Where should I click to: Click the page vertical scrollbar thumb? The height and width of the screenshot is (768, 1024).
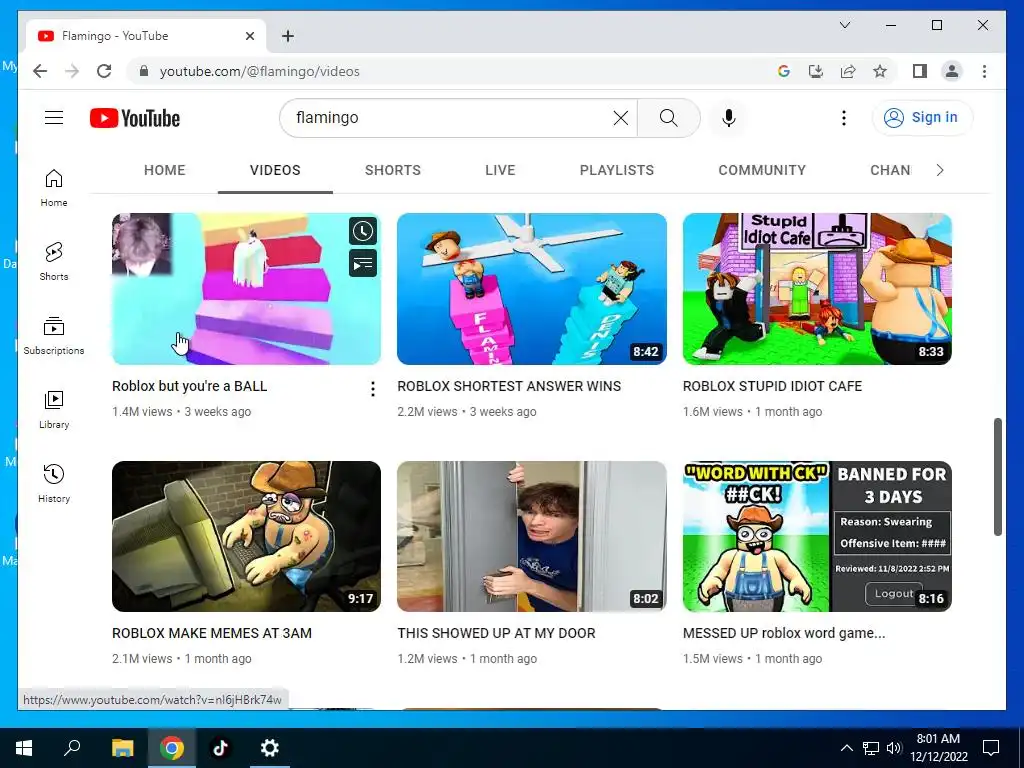pyautogui.click(x=997, y=477)
